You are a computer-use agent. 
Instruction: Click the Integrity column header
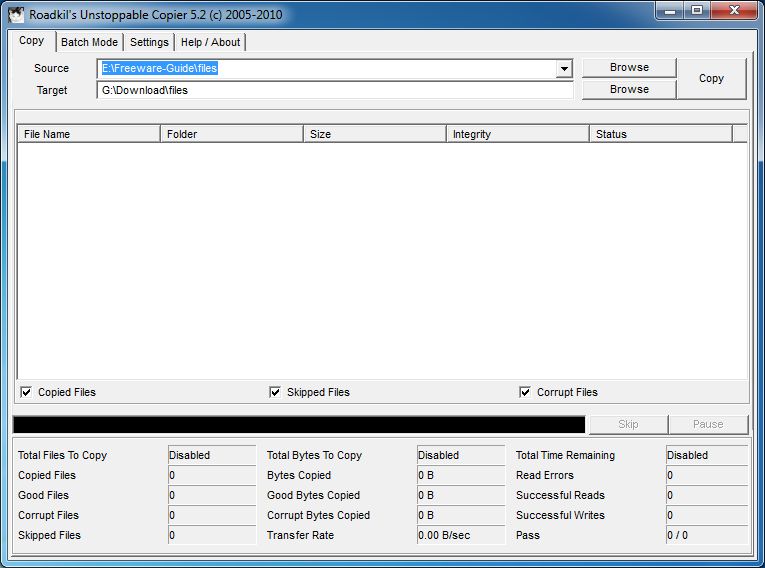[517, 134]
